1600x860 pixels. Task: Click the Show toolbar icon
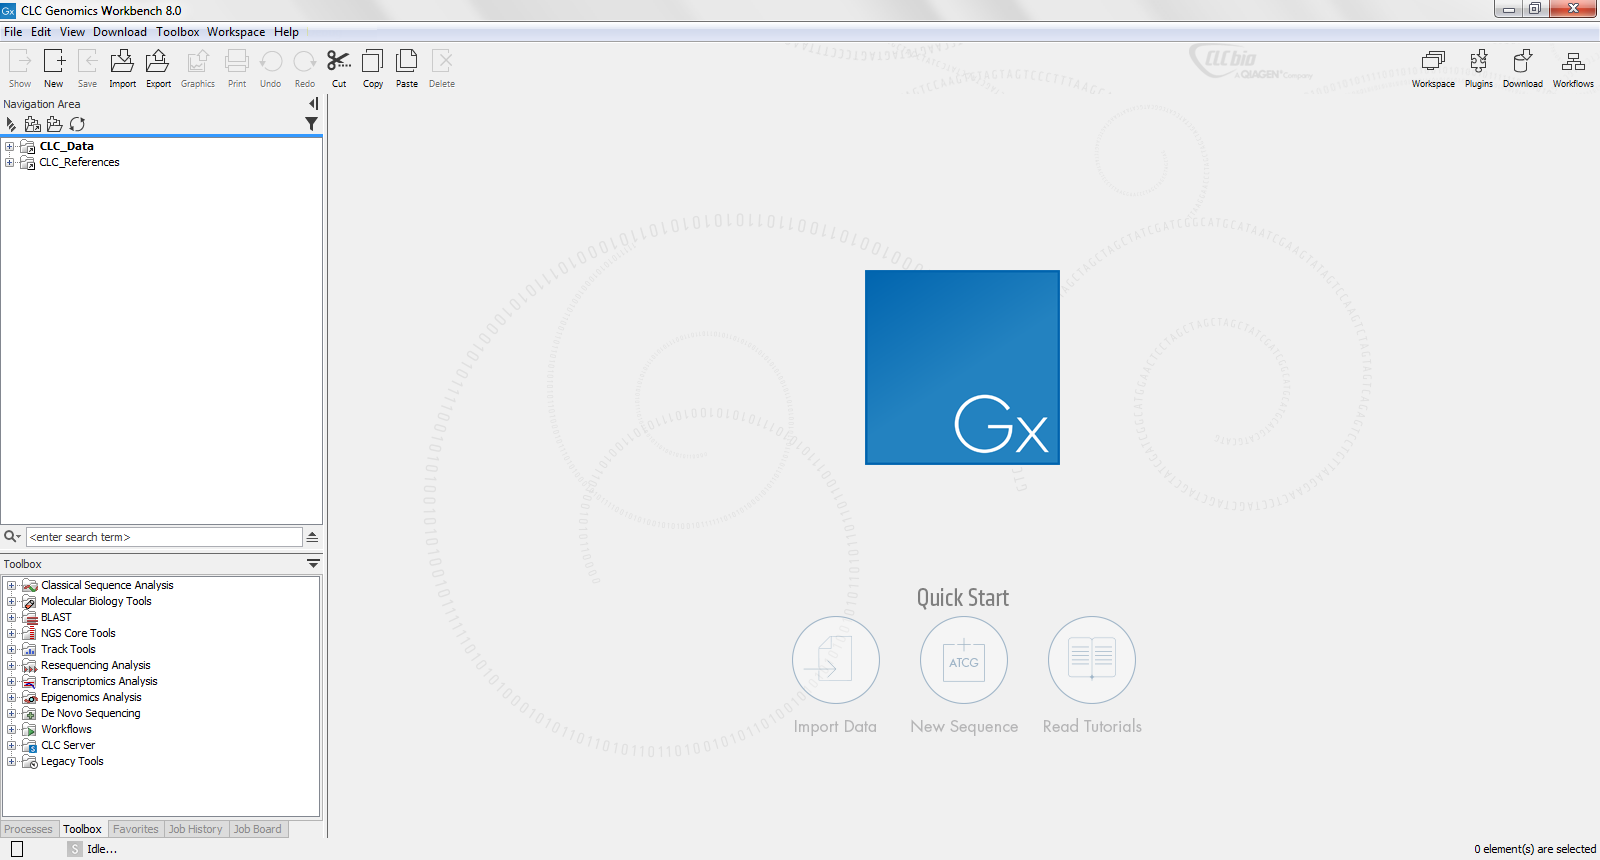coord(20,68)
